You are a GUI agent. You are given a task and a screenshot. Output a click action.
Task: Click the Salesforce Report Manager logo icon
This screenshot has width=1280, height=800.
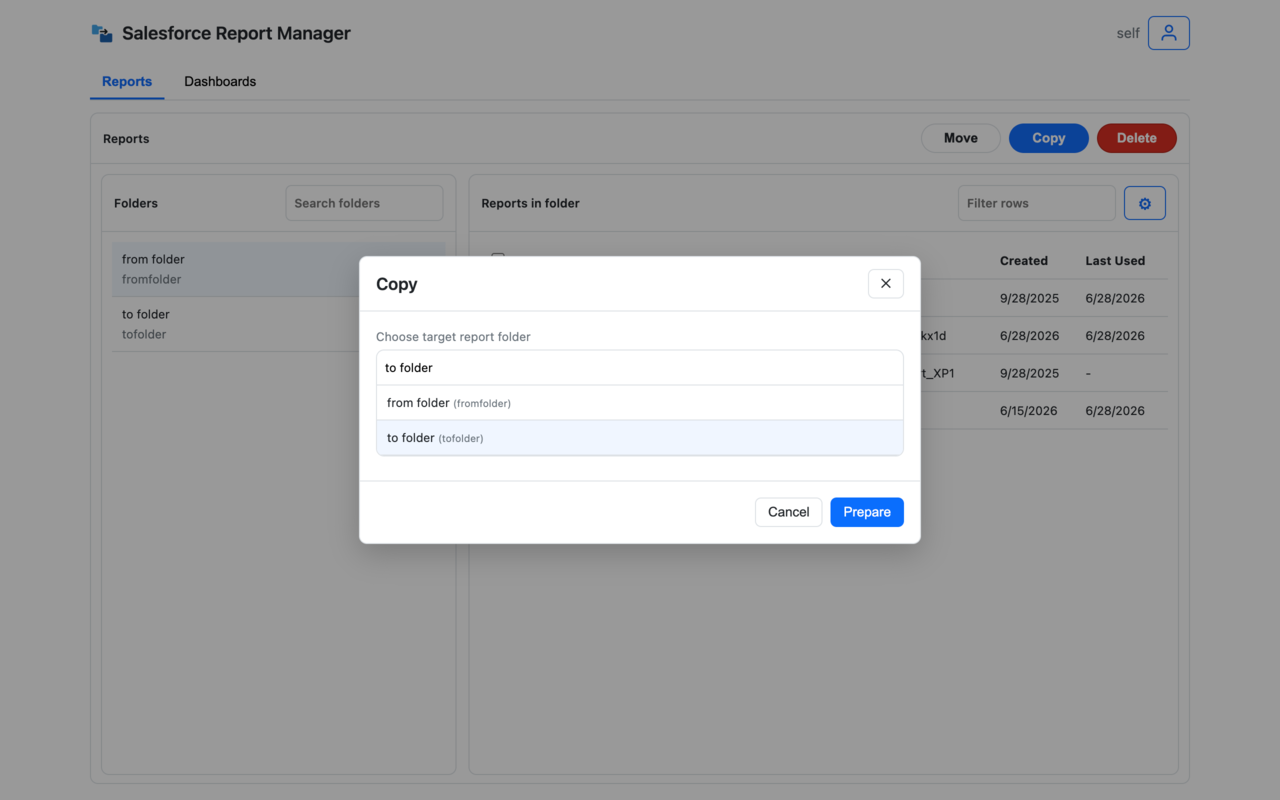pyautogui.click(x=102, y=33)
